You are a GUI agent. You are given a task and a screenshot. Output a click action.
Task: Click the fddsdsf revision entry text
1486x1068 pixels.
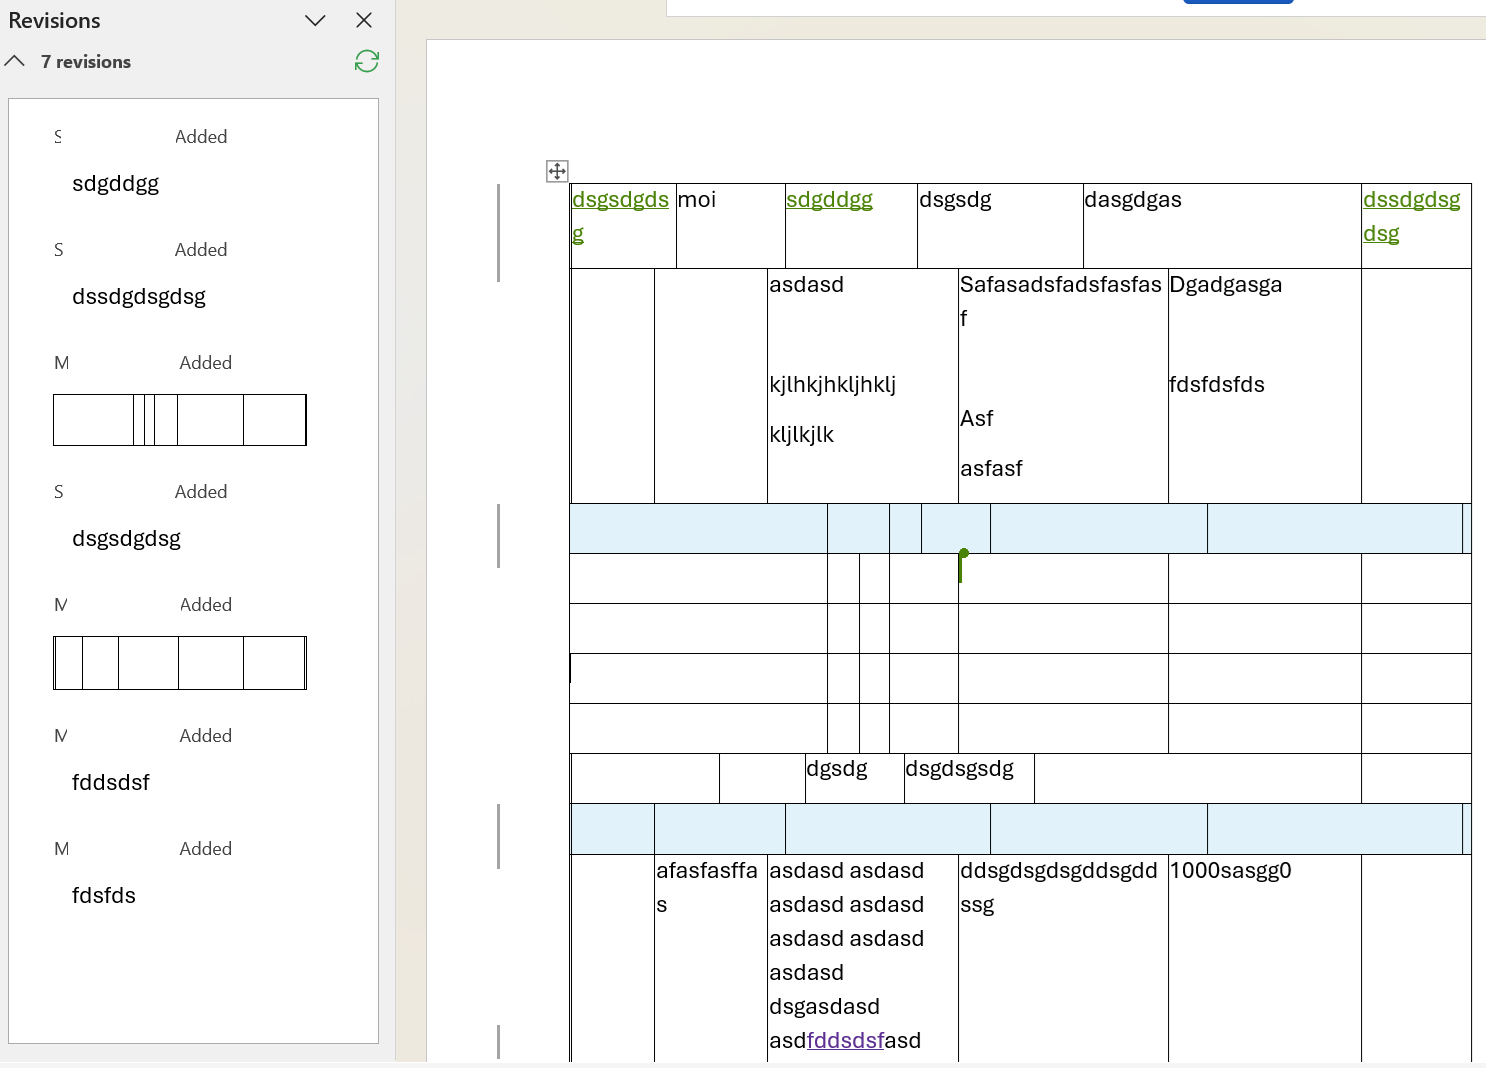point(111,782)
